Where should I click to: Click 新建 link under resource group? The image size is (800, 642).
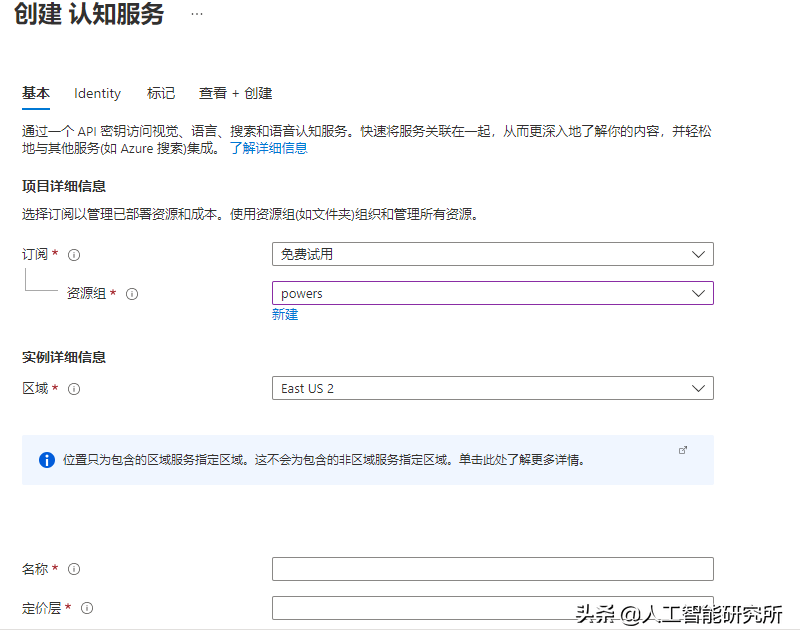click(285, 314)
